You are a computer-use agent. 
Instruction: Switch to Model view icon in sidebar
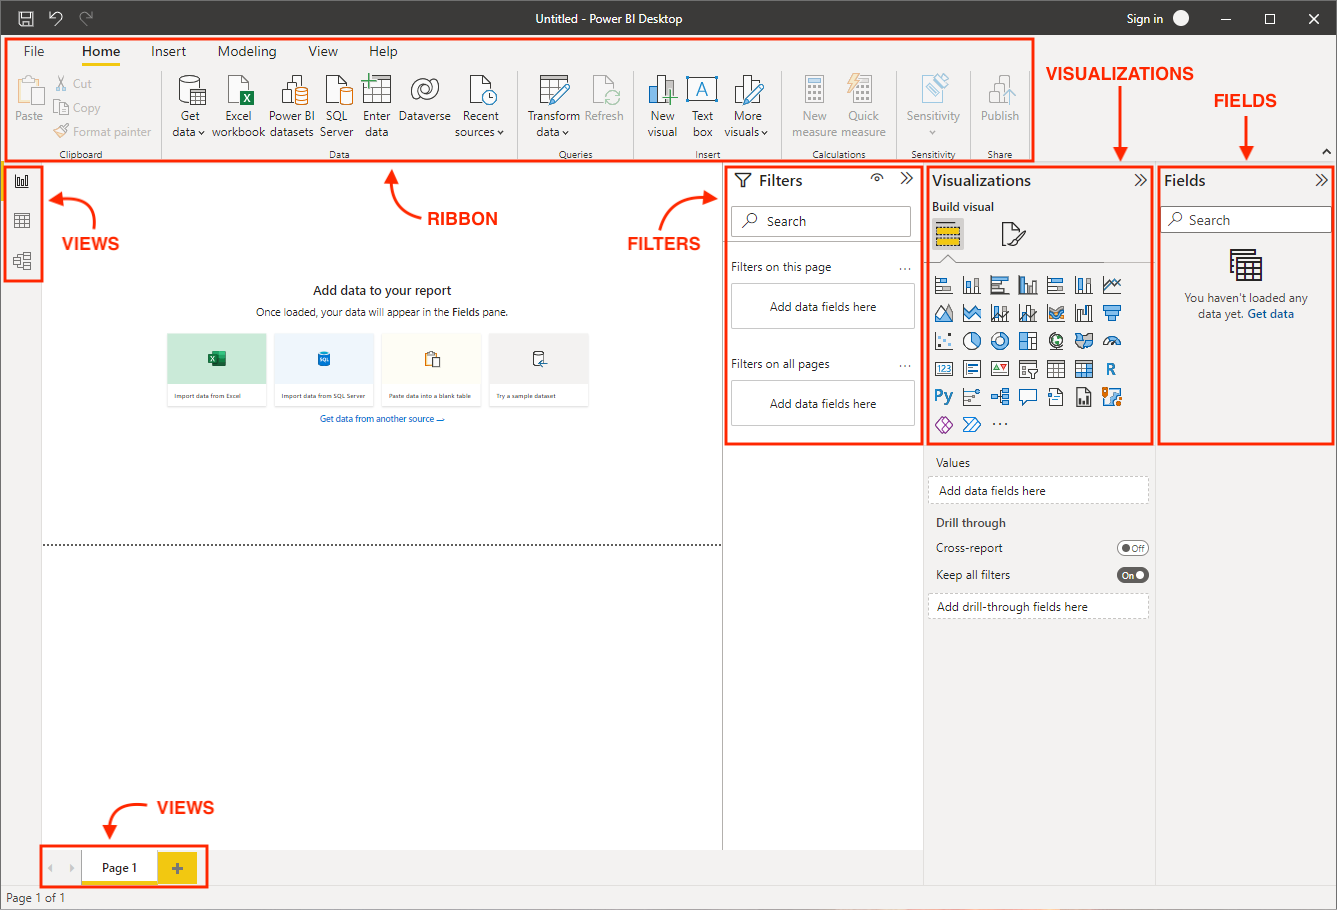(x=22, y=261)
